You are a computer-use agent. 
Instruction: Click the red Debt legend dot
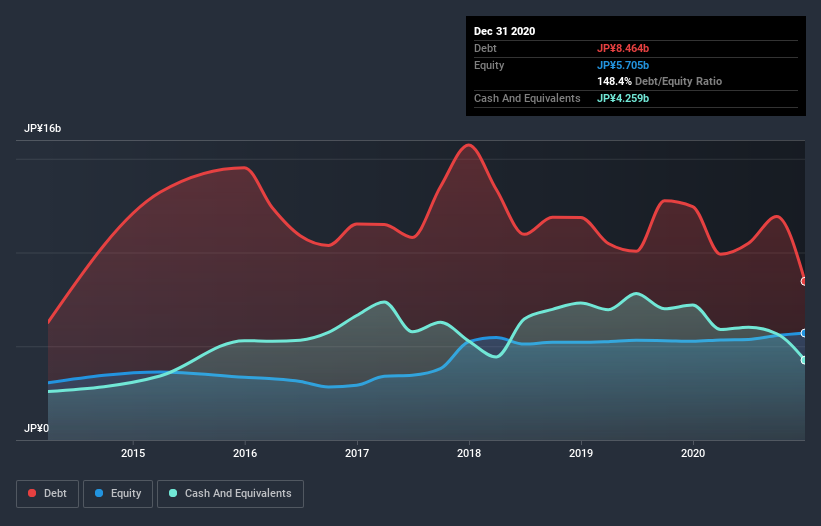pyautogui.click(x=32, y=493)
